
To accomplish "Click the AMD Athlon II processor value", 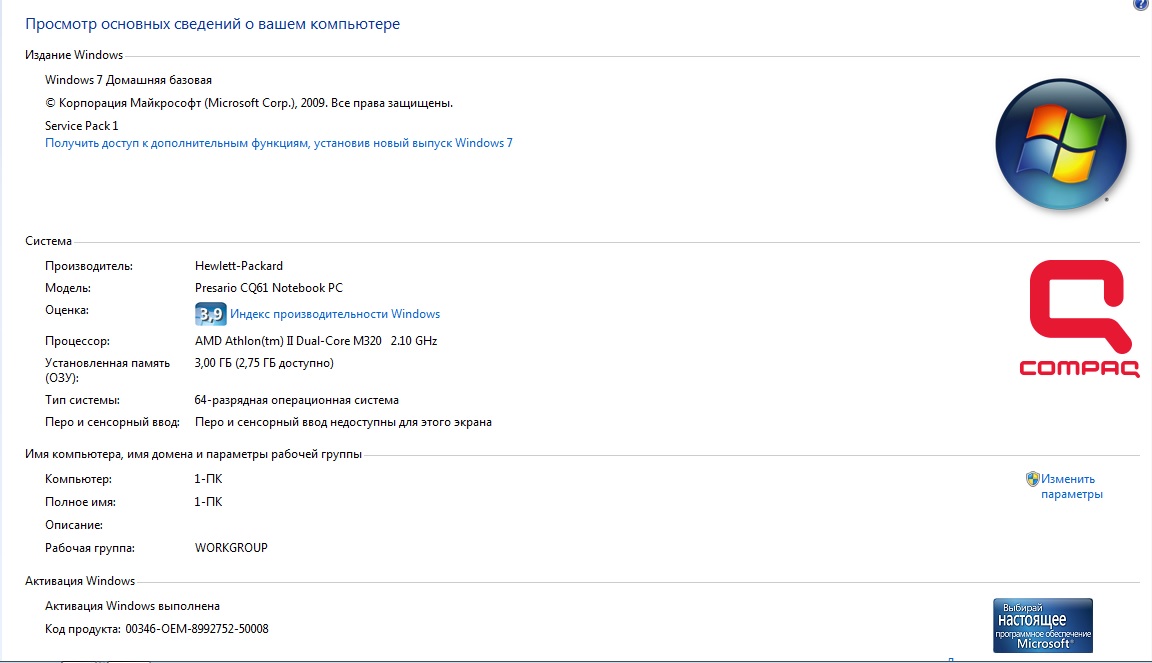I will (316, 341).
